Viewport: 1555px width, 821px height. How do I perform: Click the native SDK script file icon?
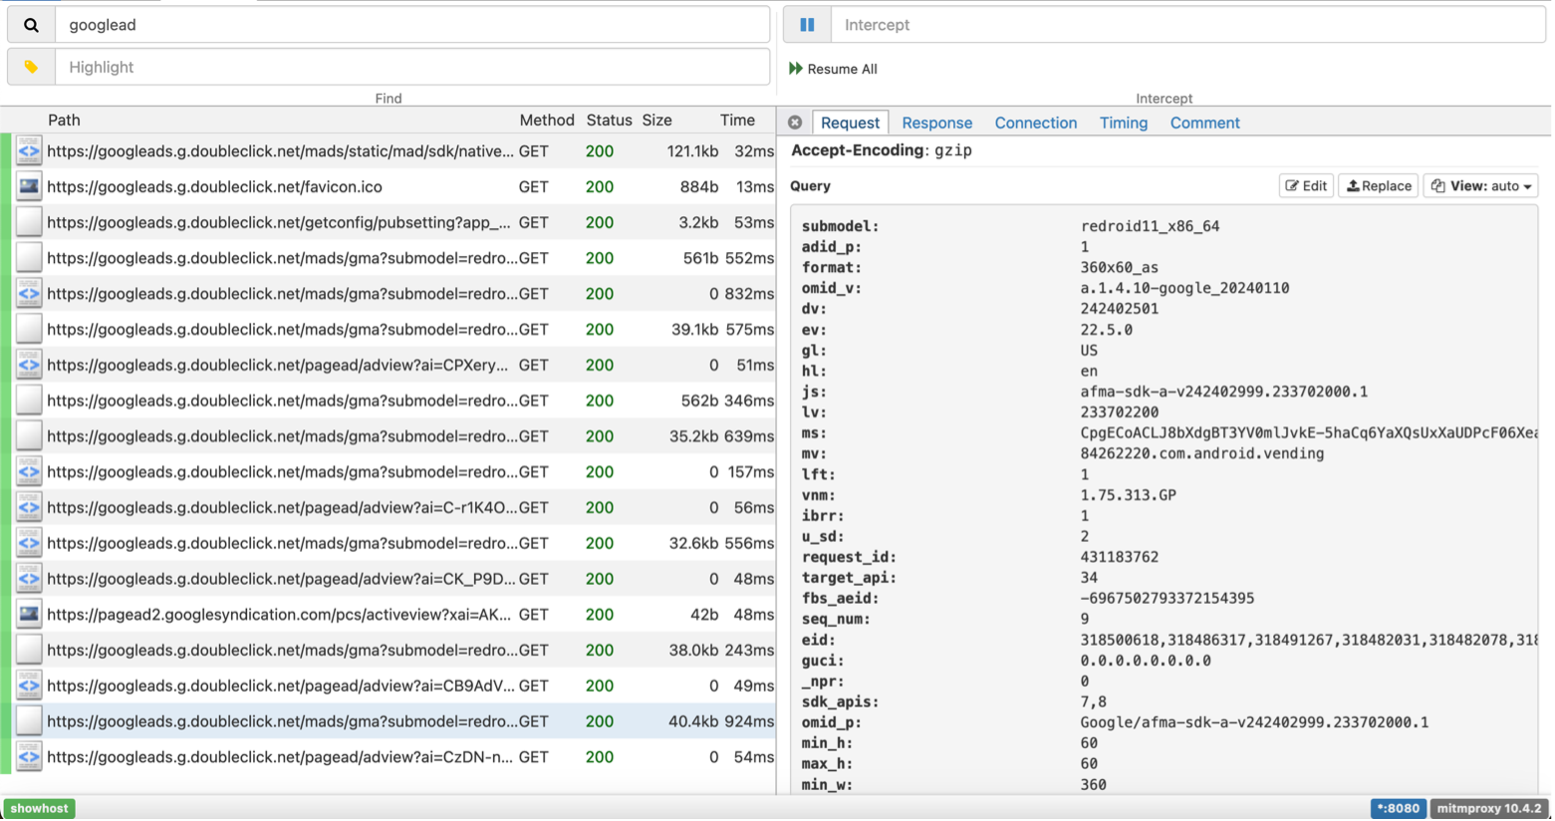click(x=29, y=152)
